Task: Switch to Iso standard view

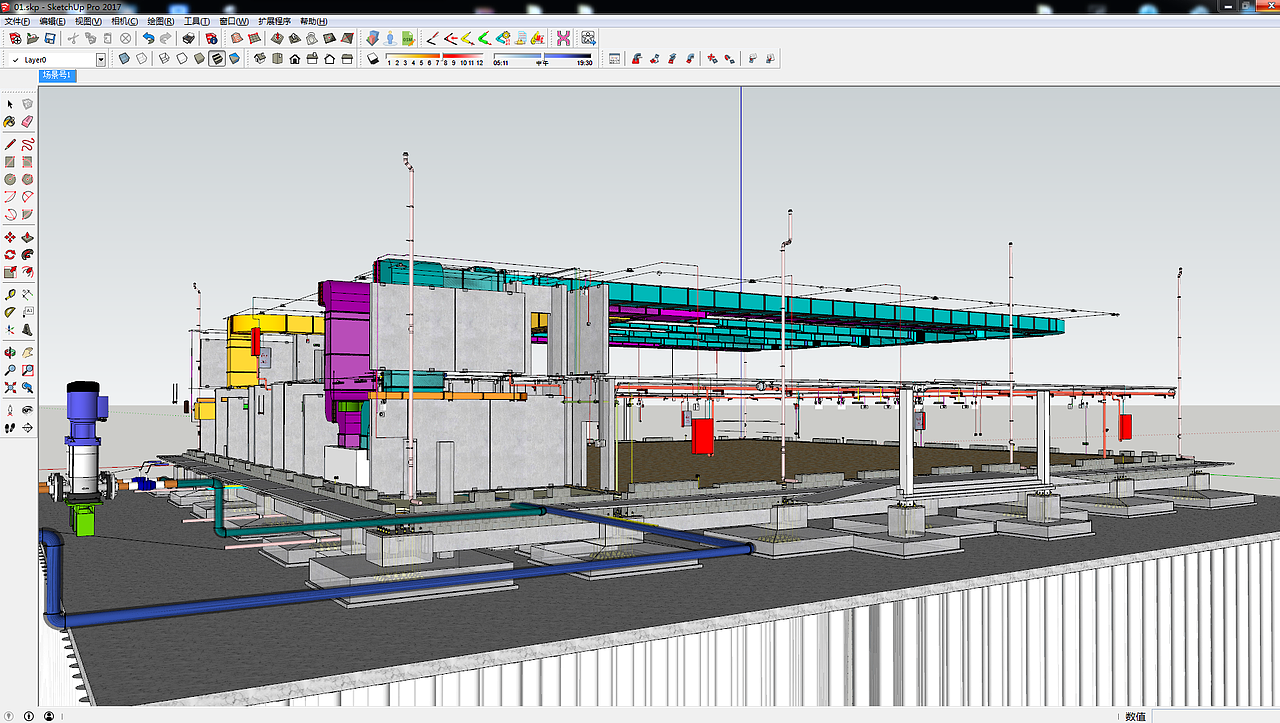Action: point(258,59)
